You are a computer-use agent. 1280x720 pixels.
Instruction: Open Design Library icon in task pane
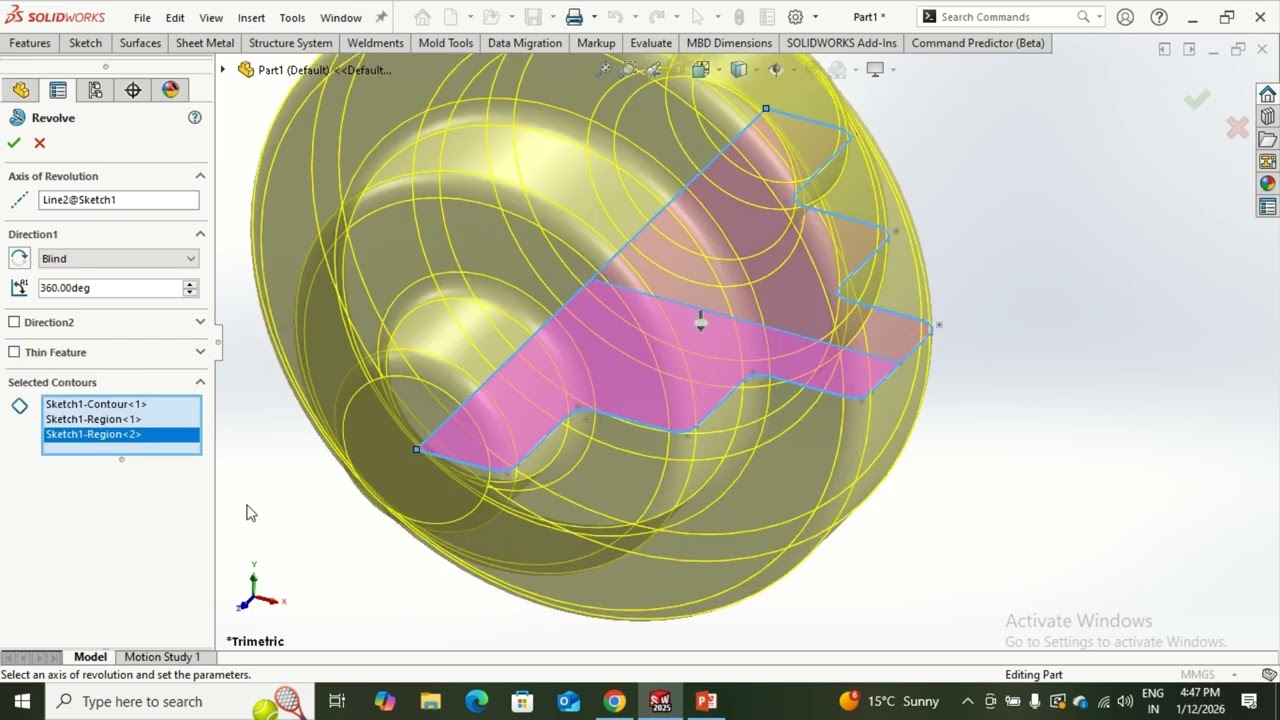pyautogui.click(x=1268, y=117)
